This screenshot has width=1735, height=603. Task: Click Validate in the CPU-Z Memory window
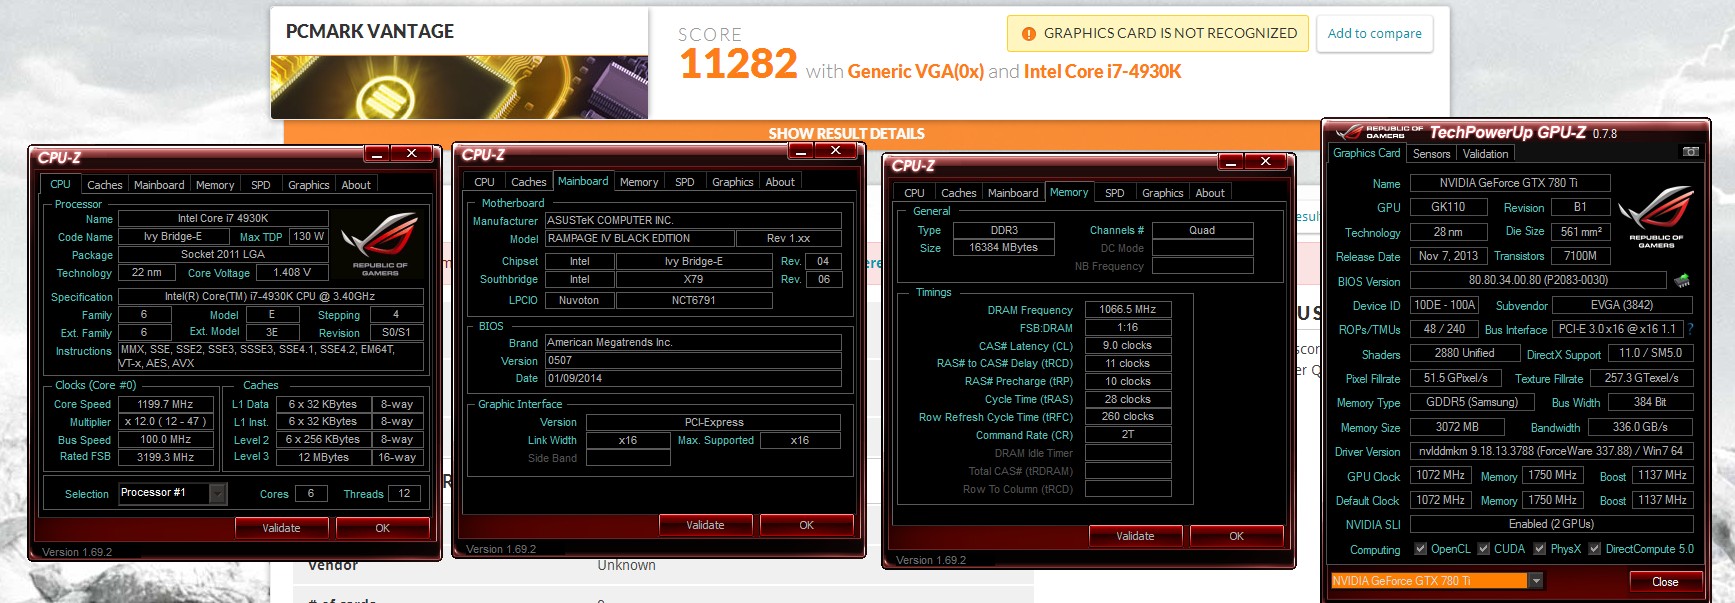[x=1135, y=536]
